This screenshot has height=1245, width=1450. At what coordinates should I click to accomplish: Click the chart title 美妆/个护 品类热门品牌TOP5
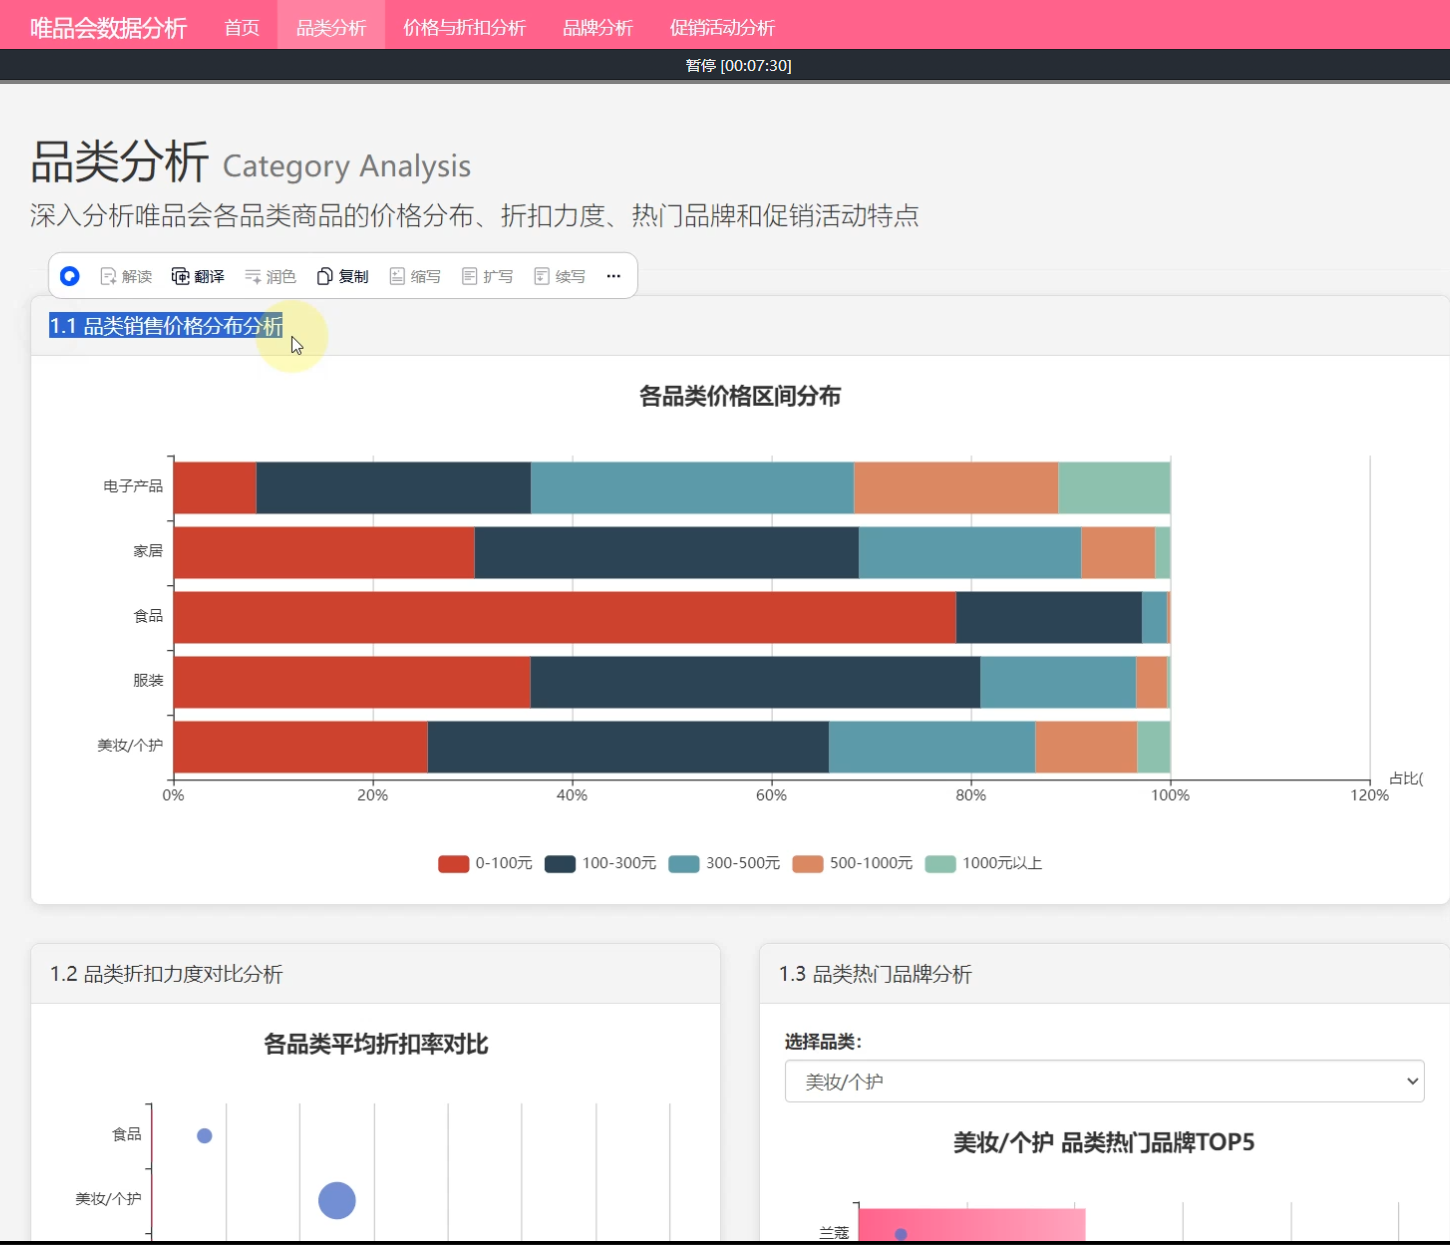point(1104,1142)
